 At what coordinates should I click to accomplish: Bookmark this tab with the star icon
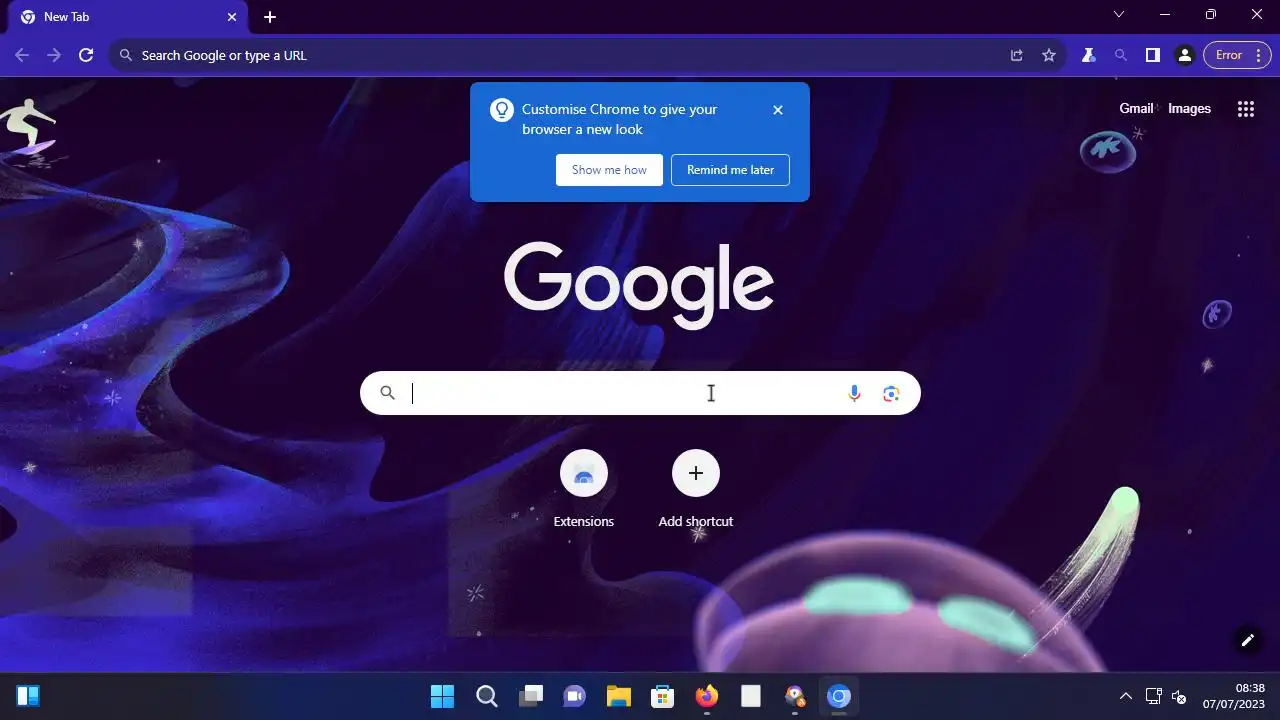(x=1049, y=55)
